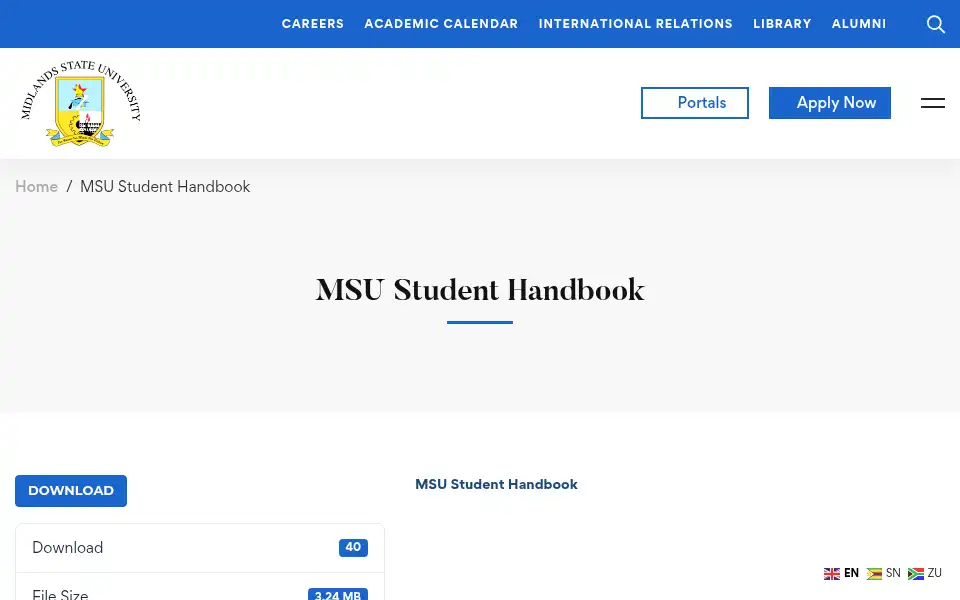960x600 pixels.
Task: Open the Library menu item
Action: click(782, 24)
